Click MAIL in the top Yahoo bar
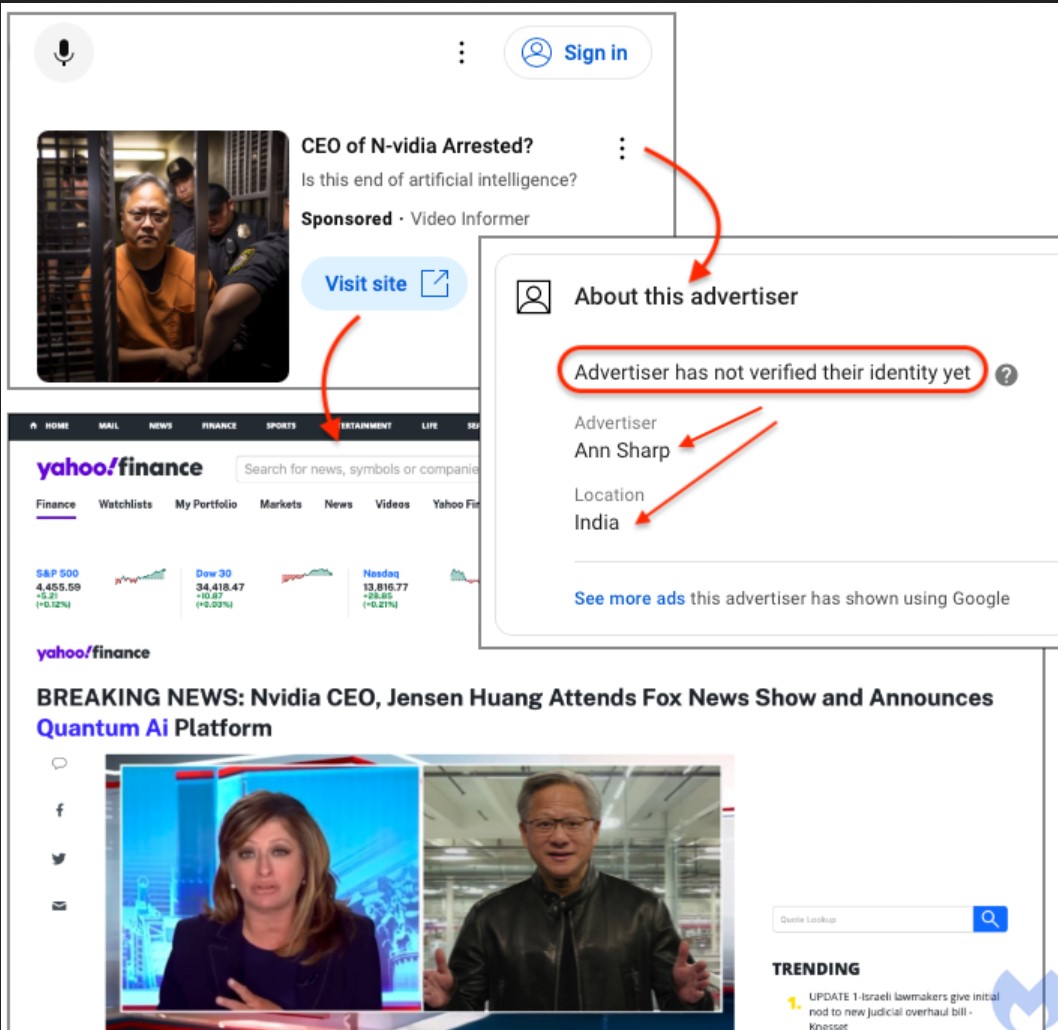The height and width of the screenshot is (1030, 1058). (108, 426)
